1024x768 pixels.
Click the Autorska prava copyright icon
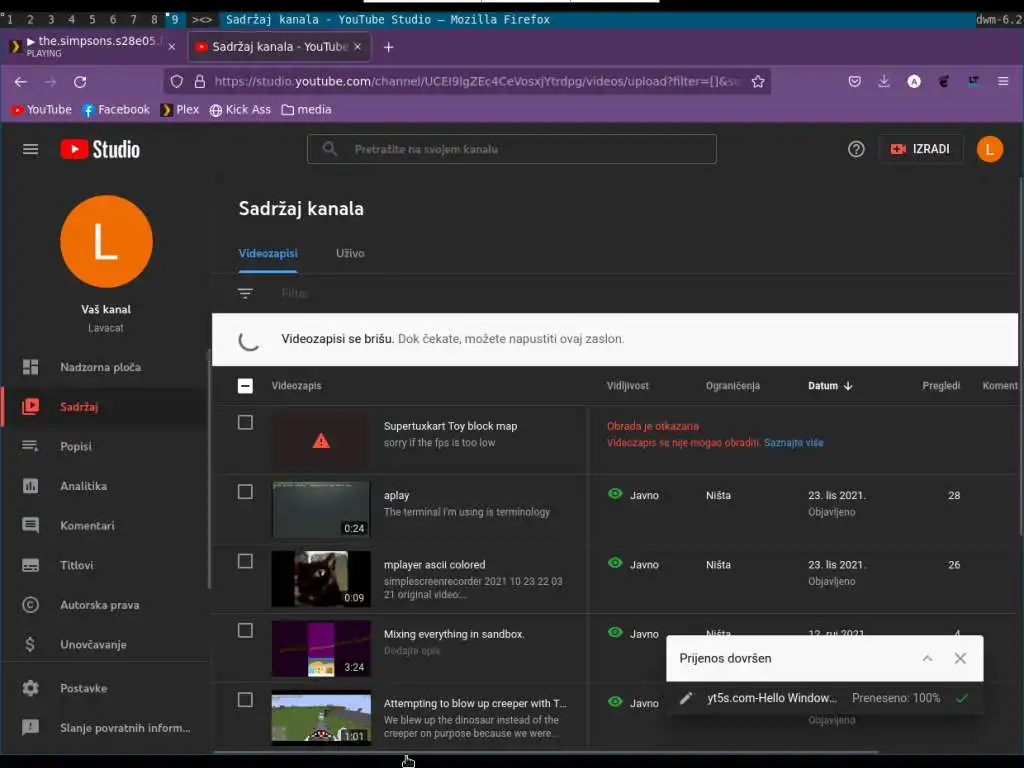tap(30, 605)
